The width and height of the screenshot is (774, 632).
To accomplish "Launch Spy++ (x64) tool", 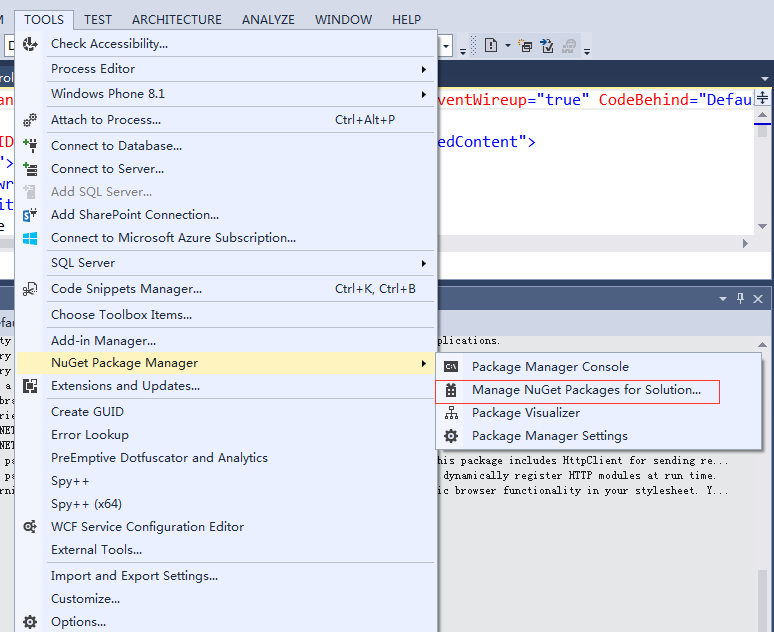I will point(86,504).
